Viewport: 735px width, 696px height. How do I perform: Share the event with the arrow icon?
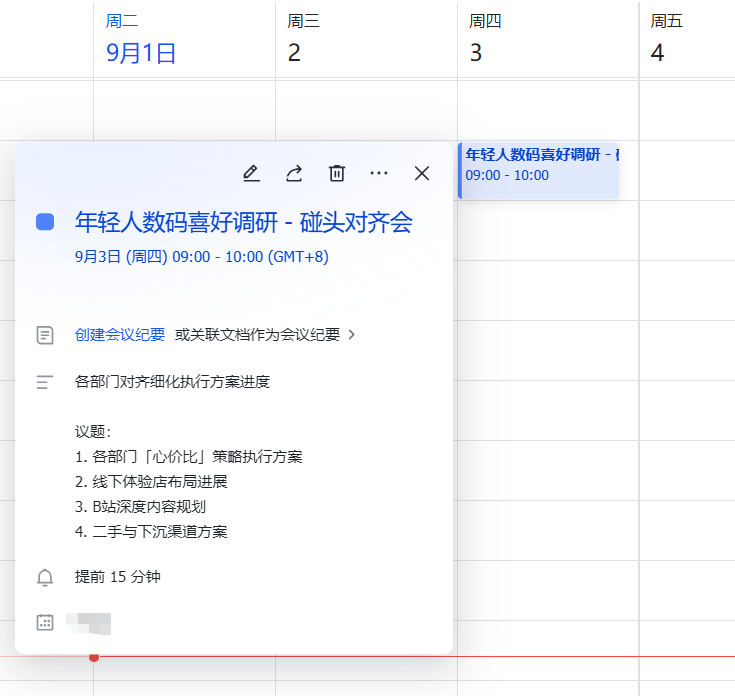[x=294, y=173]
